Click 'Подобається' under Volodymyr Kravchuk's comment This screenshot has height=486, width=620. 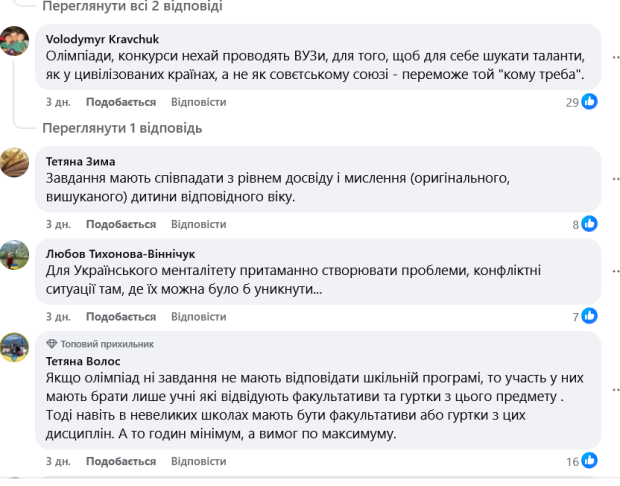(121, 102)
